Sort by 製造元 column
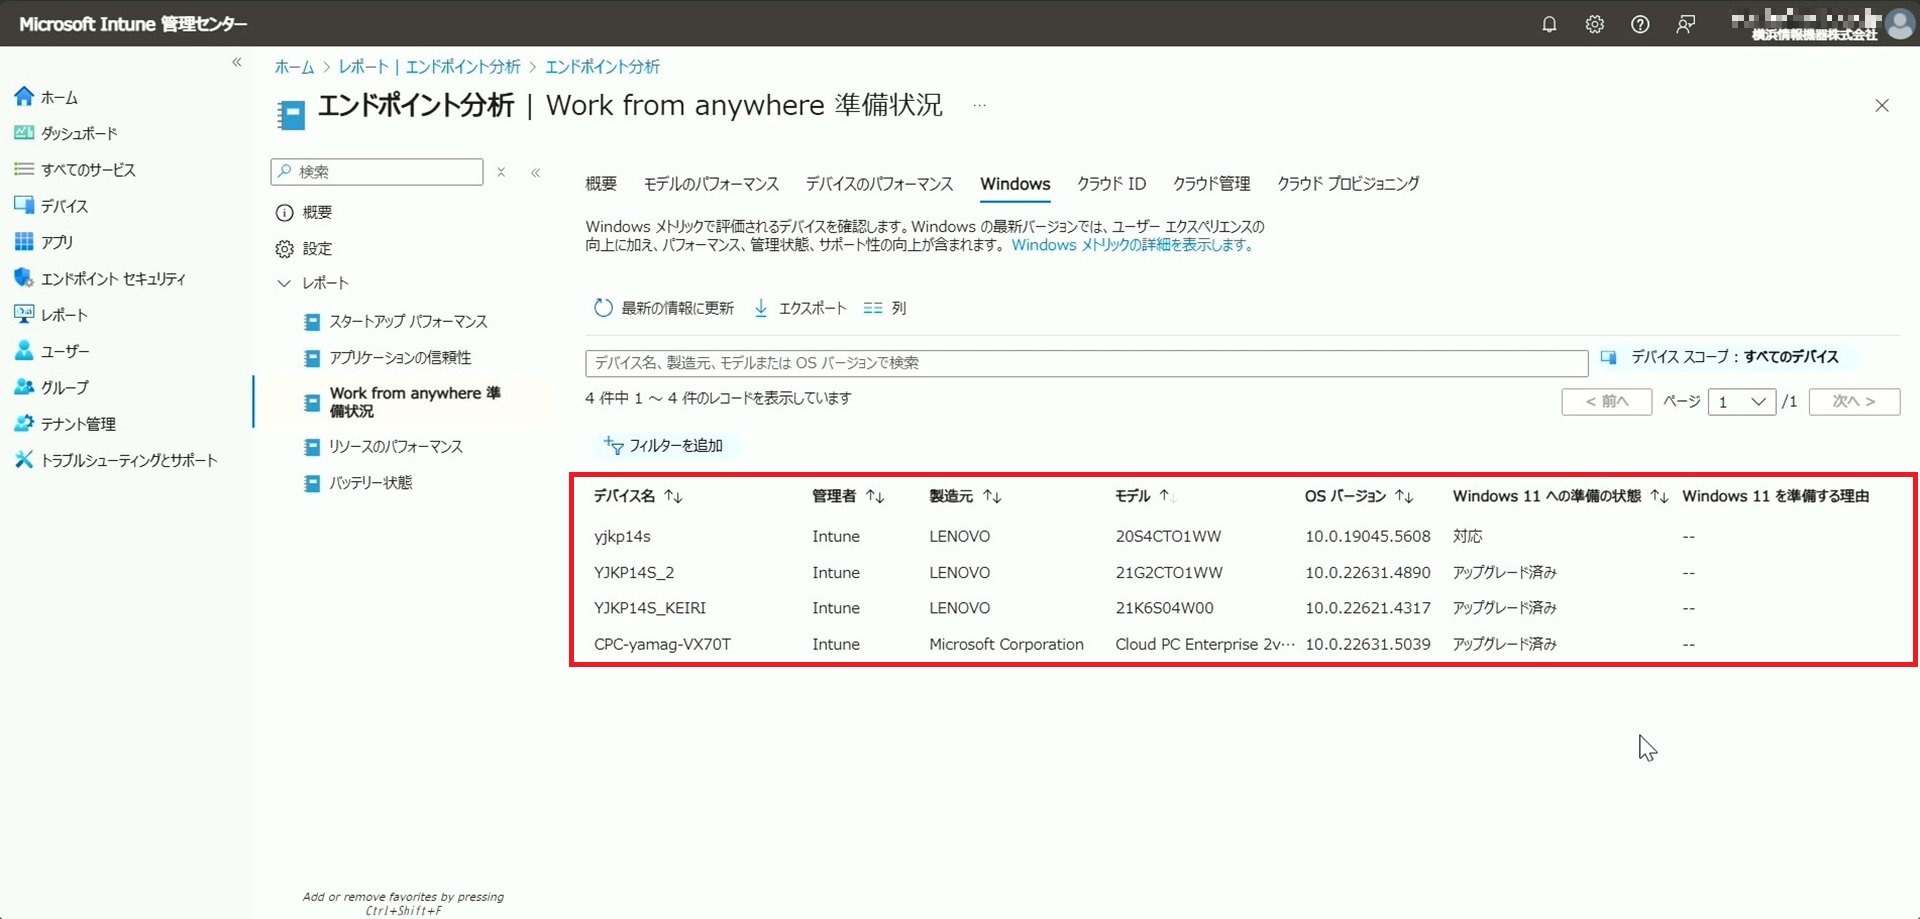This screenshot has width=1920, height=919. (x=965, y=496)
